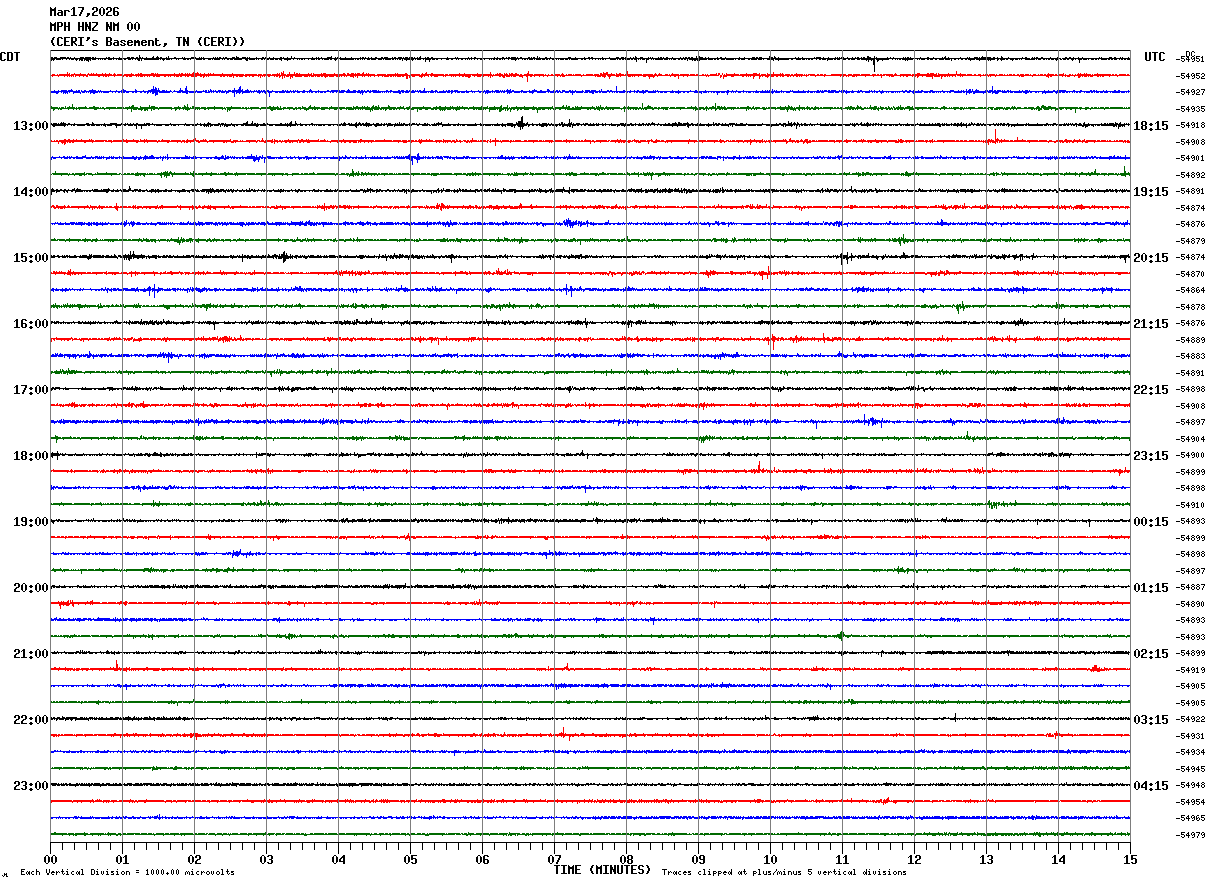Click minute axis tick label 14
The height and width of the screenshot is (886, 1210).
click(x=1058, y=859)
